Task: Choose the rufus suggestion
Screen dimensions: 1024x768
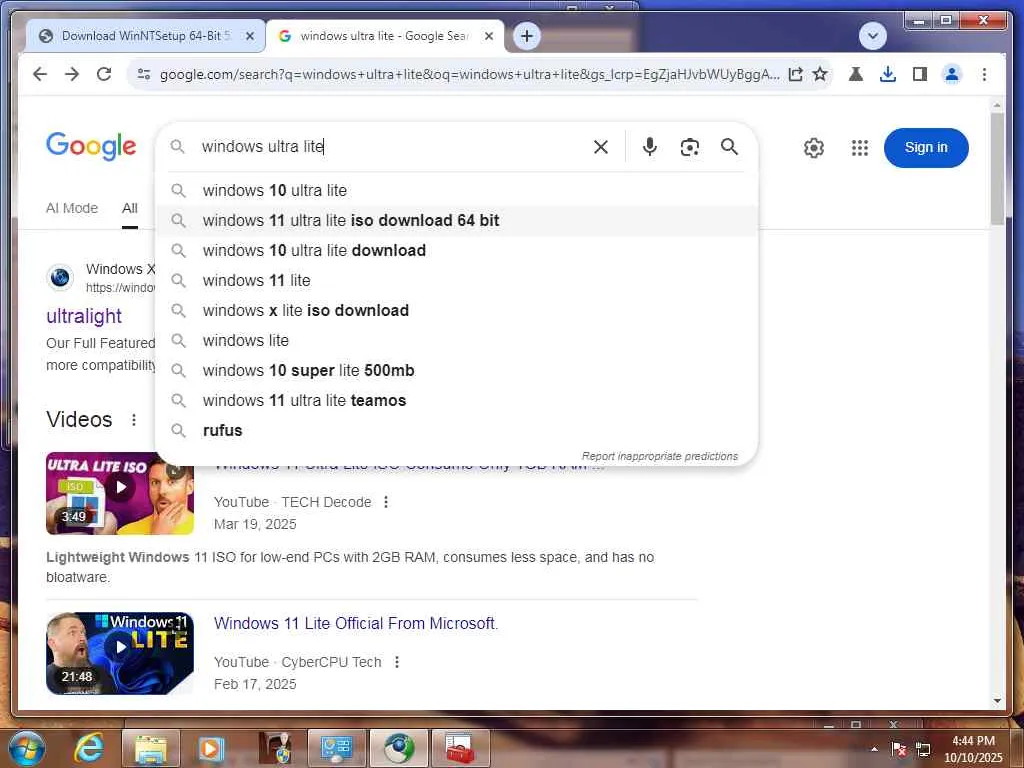Action: 456,431
